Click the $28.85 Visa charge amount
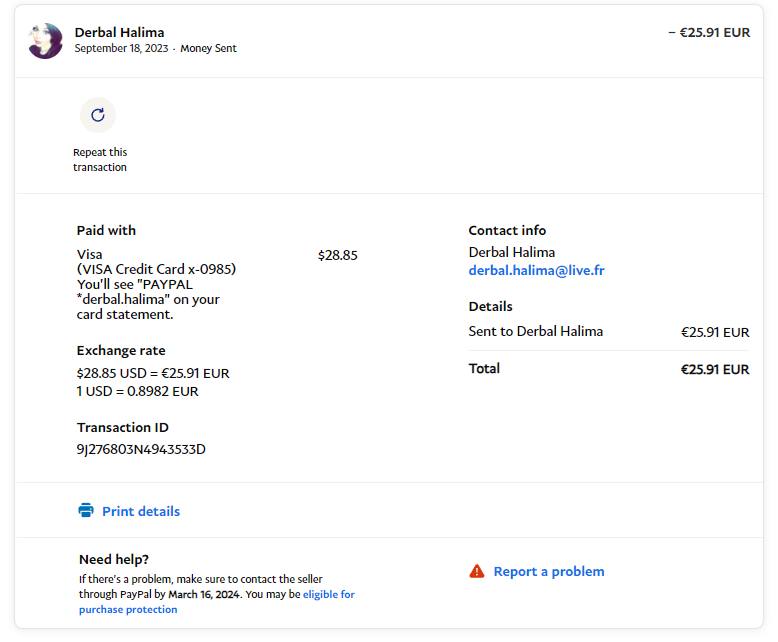This screenshot has height=642, width=778. pyautogui.click(x=337, y=255)
